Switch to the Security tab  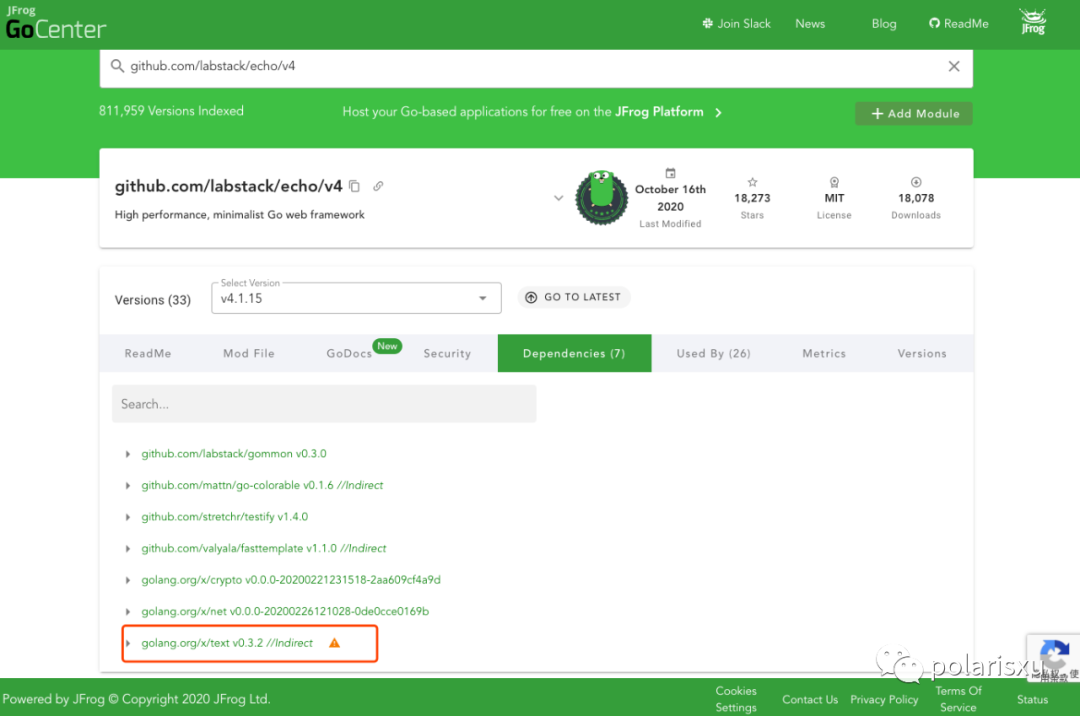[447, 353]
